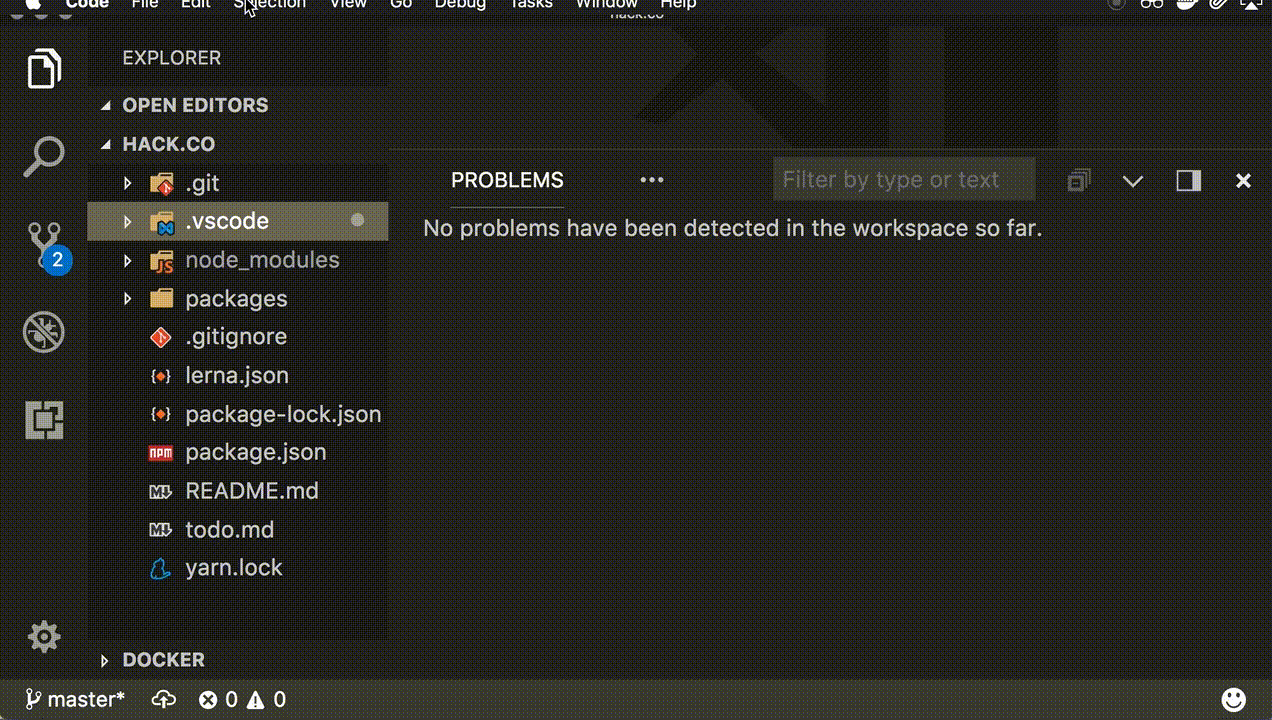Open Source Control view showing 2 changes
1272x720 pixels.
tap(44, 243)
